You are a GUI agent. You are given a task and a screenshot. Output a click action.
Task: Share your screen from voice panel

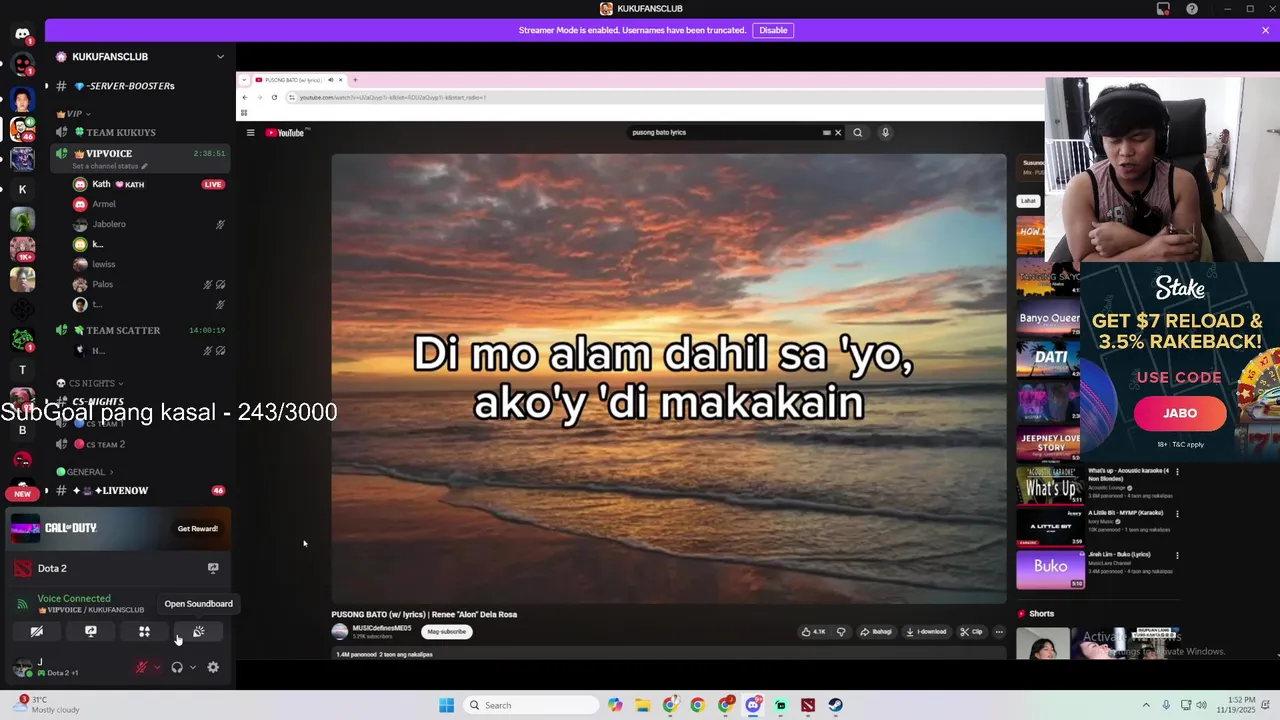(91, 632)
